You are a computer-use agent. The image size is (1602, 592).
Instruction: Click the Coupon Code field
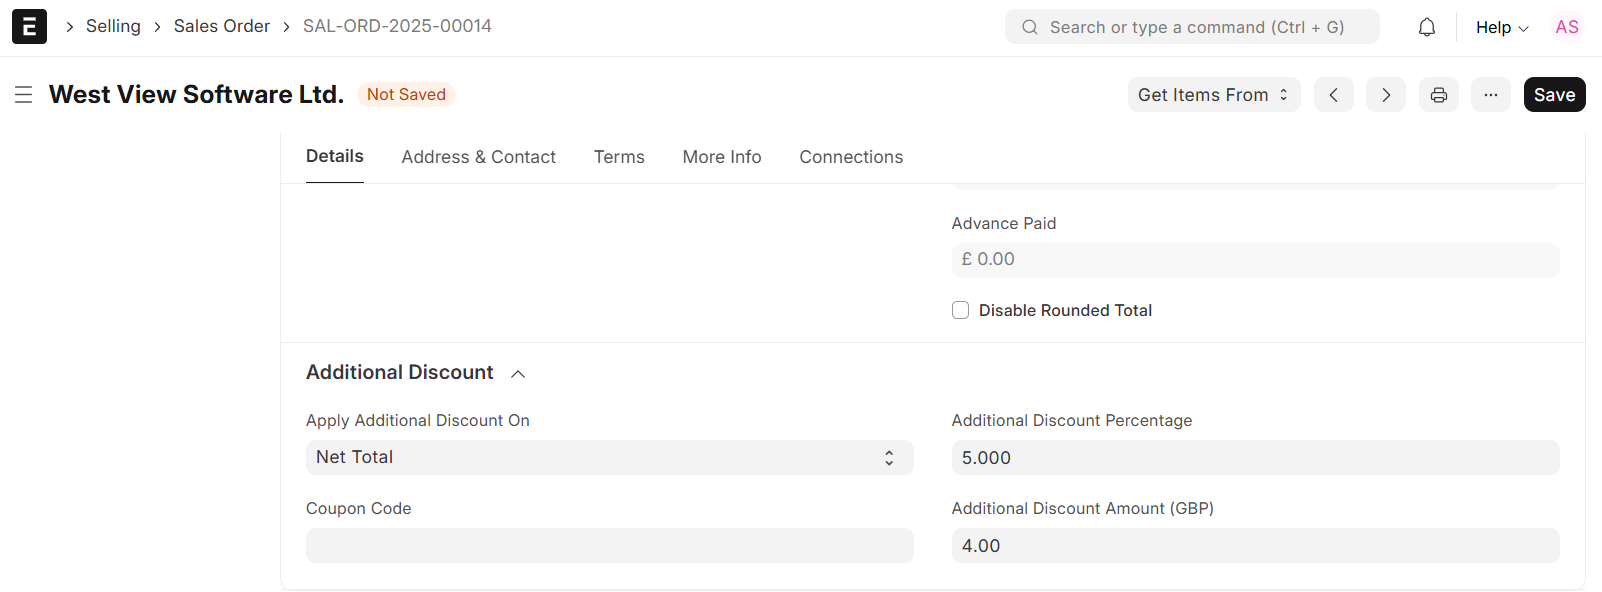[x=609, y=545]
